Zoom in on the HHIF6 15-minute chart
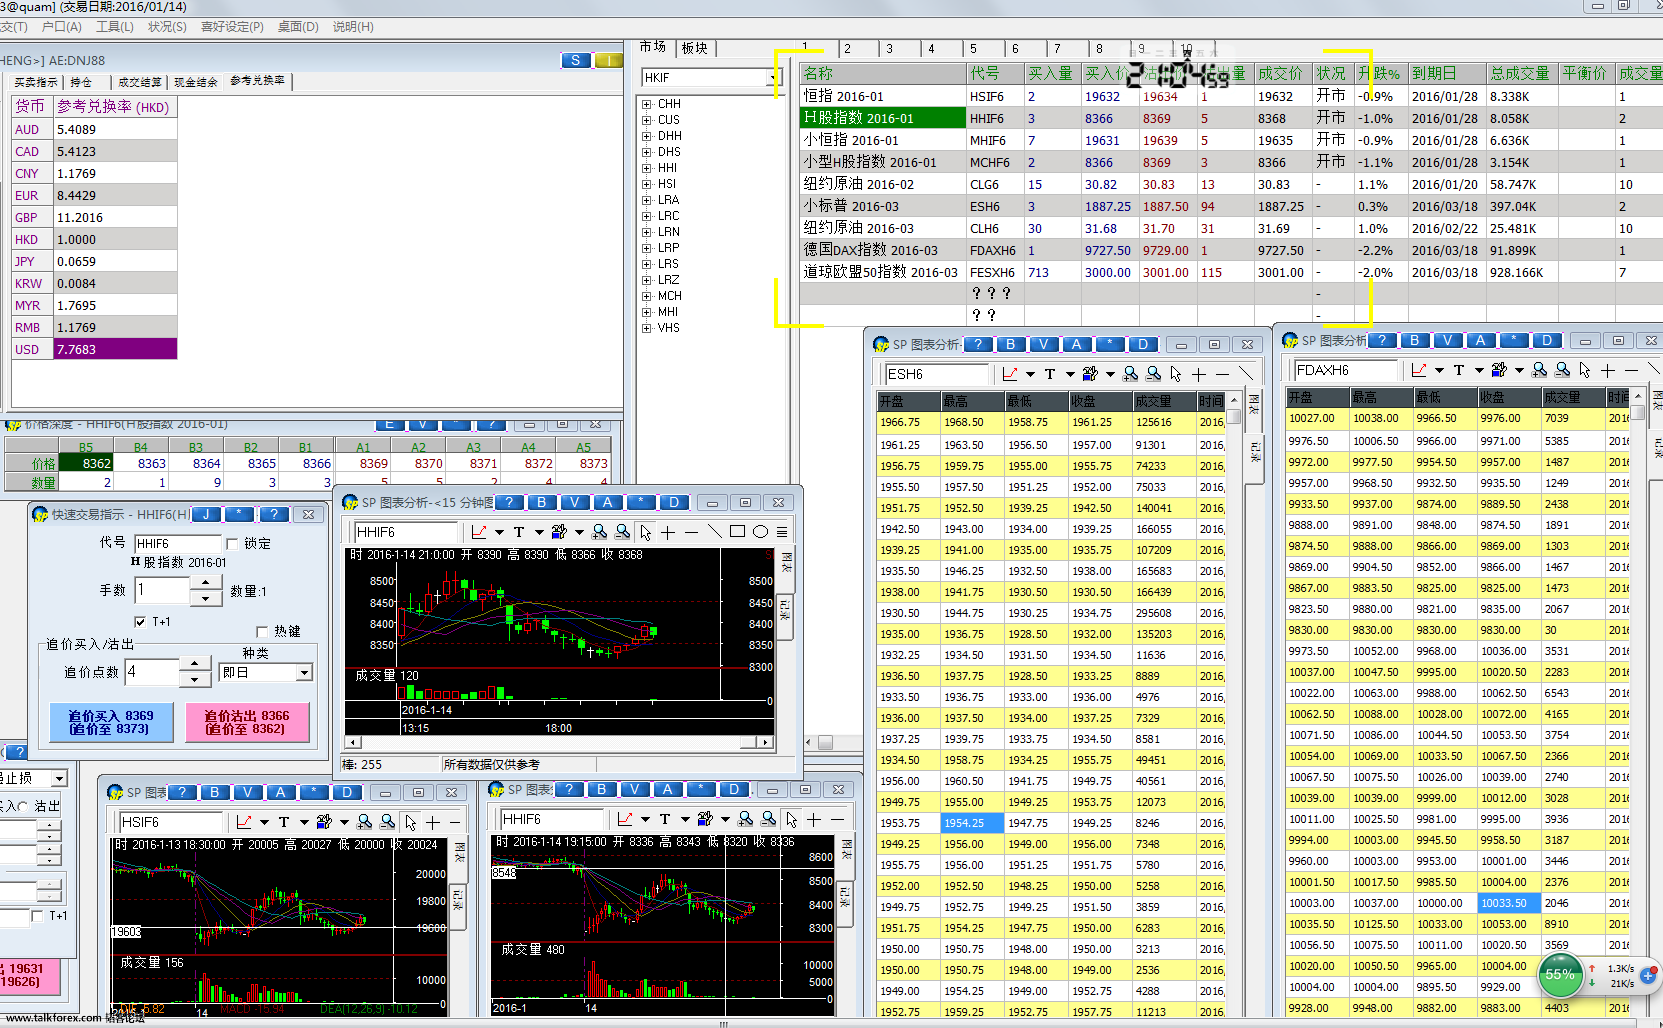This screenshot has width=1663, height=1028. (x=599, y=532)
